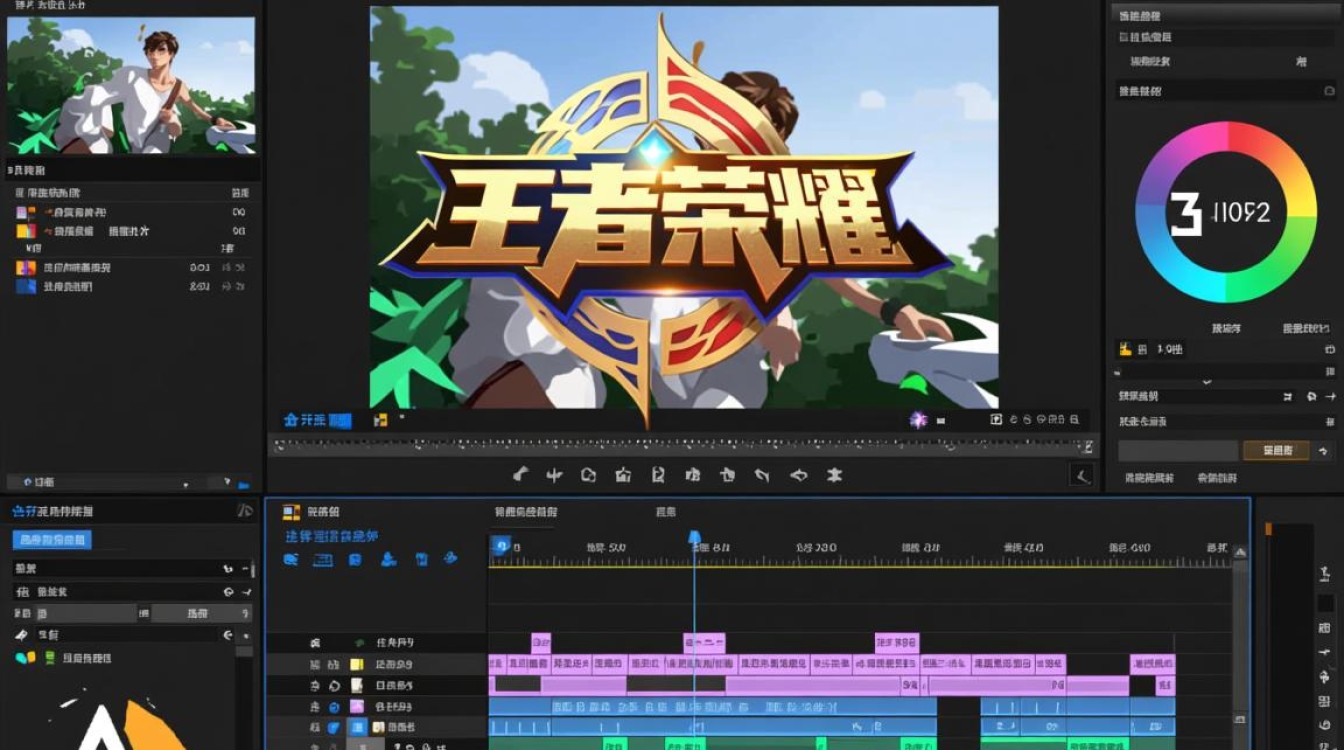Click the blue label at the monitor's bottom-left
Viewport: 1344px width, 750px height.
pyautogui.click(x=317, y=420)
